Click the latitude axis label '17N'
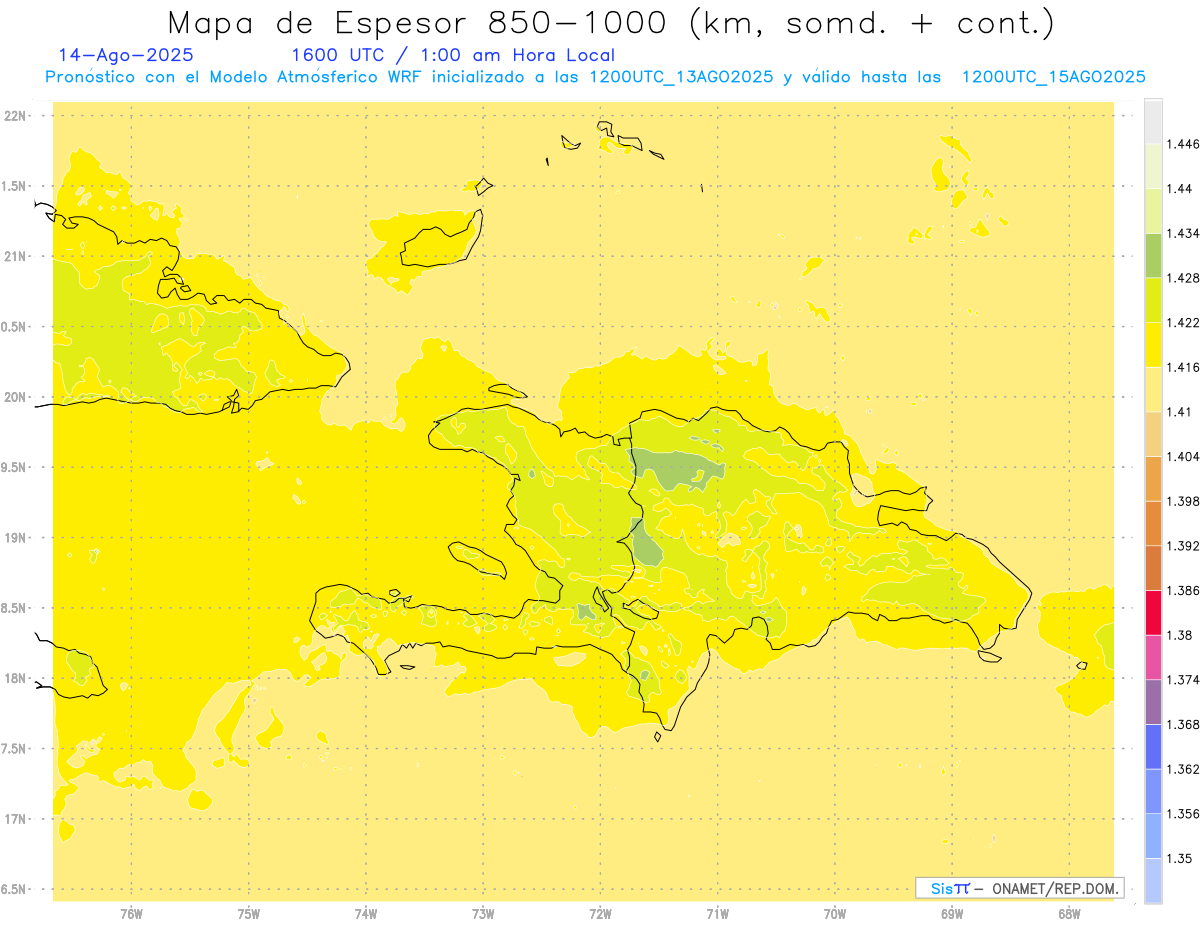This screenshot has height=927, width=1200. pyautogui.click(x=15, y=819)
